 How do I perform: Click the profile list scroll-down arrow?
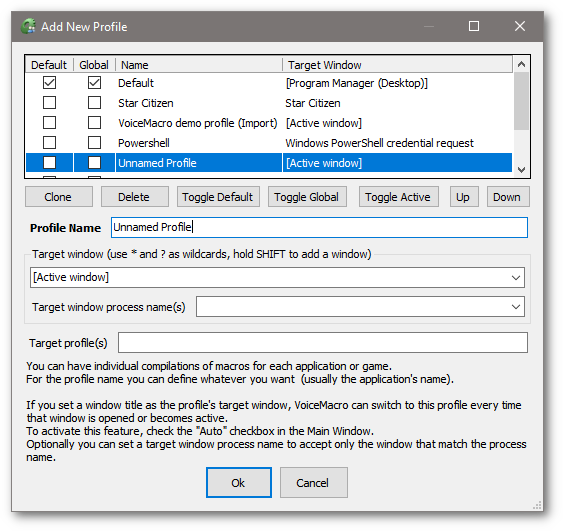pos(521,169)
